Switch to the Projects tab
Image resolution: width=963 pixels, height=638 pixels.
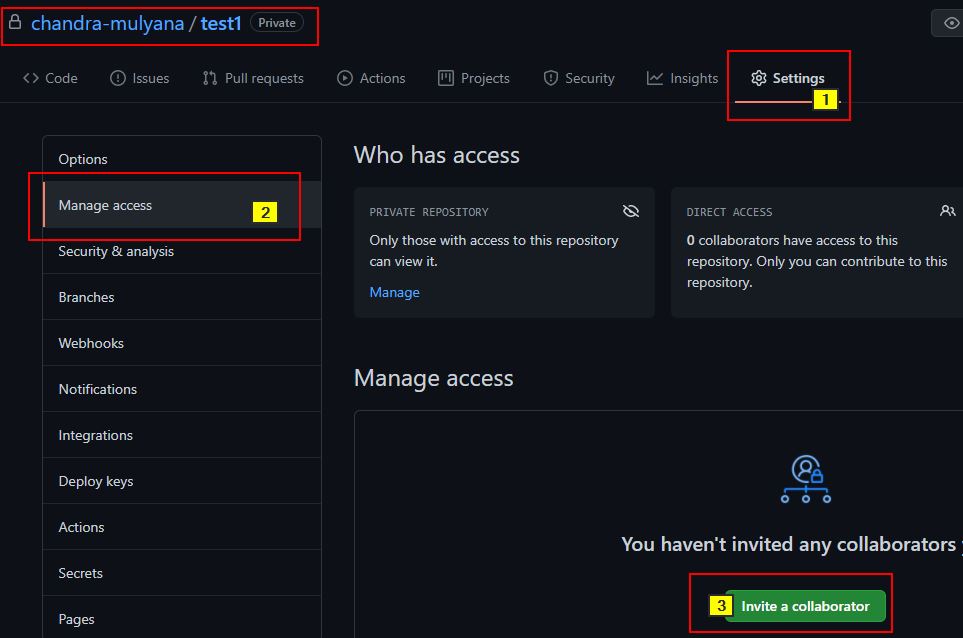(474, 78)
